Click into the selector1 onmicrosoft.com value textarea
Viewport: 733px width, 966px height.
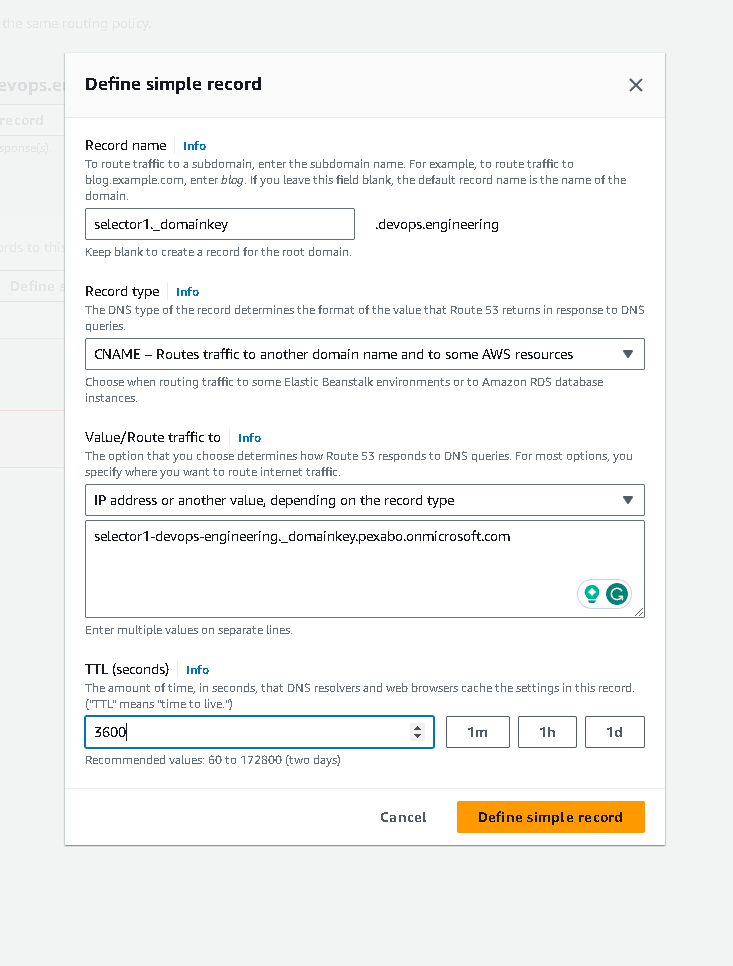tap(365, 569)
